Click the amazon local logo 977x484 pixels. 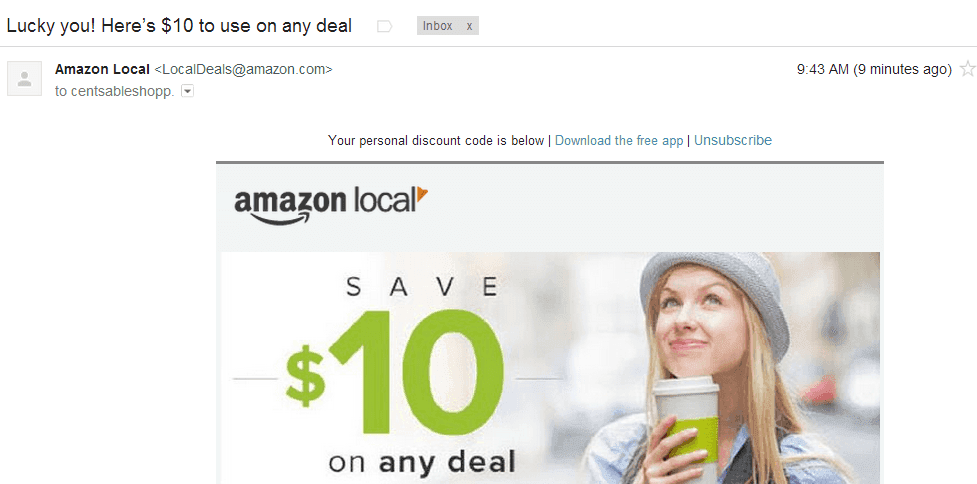[331, 204]
